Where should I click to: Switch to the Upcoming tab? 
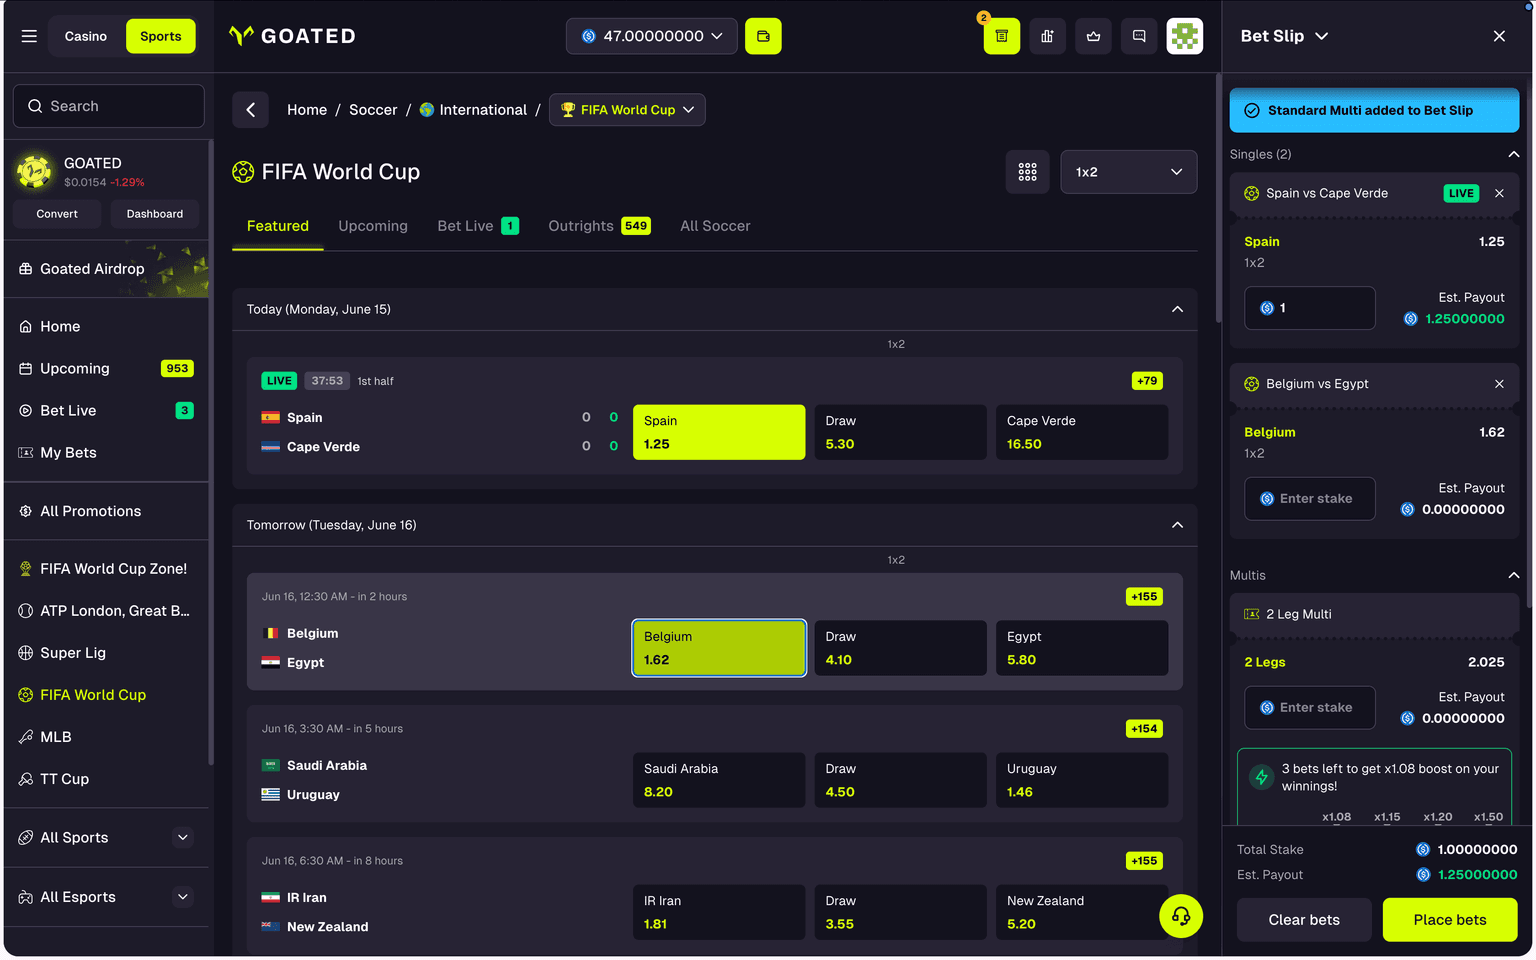(373, 226)
